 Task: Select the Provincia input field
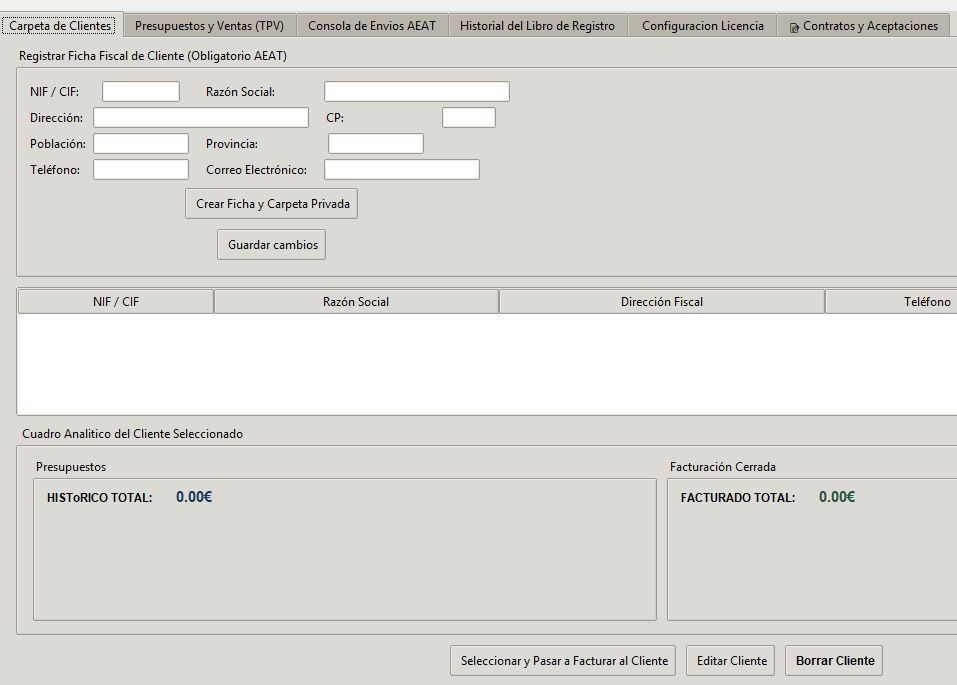376,143
